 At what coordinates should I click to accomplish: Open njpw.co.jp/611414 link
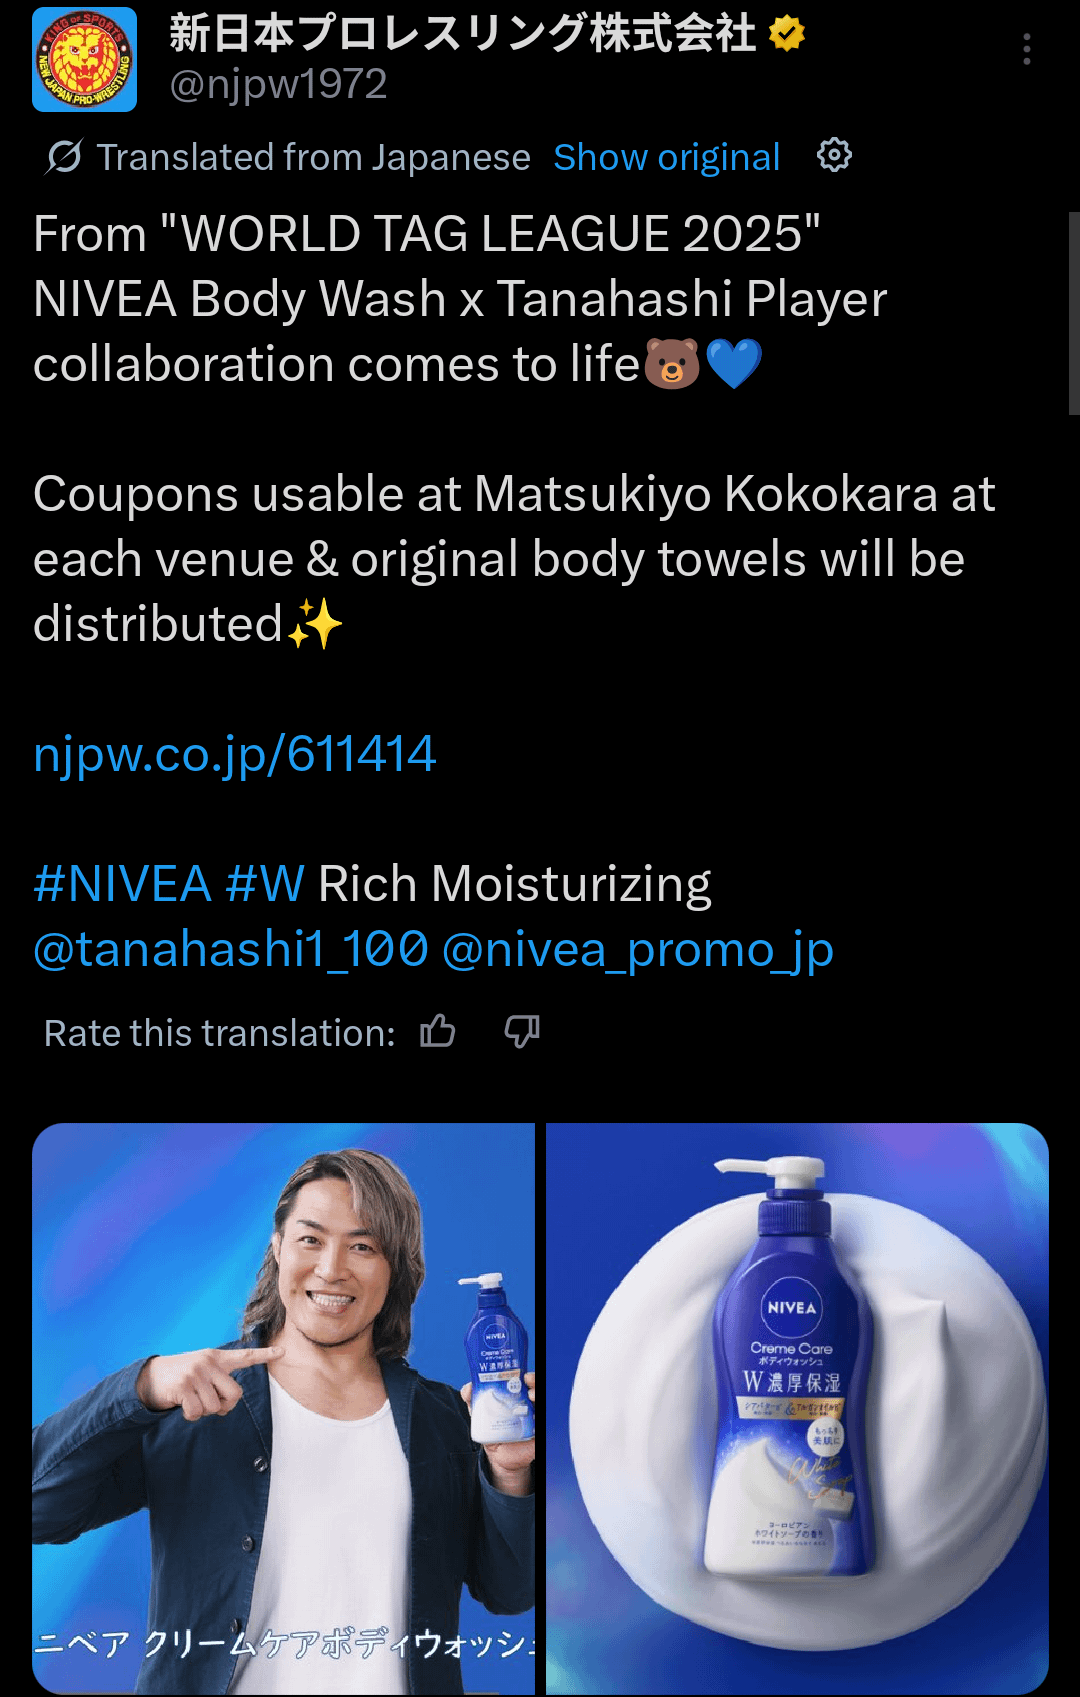pyautogui.click(x=235, y=754)
